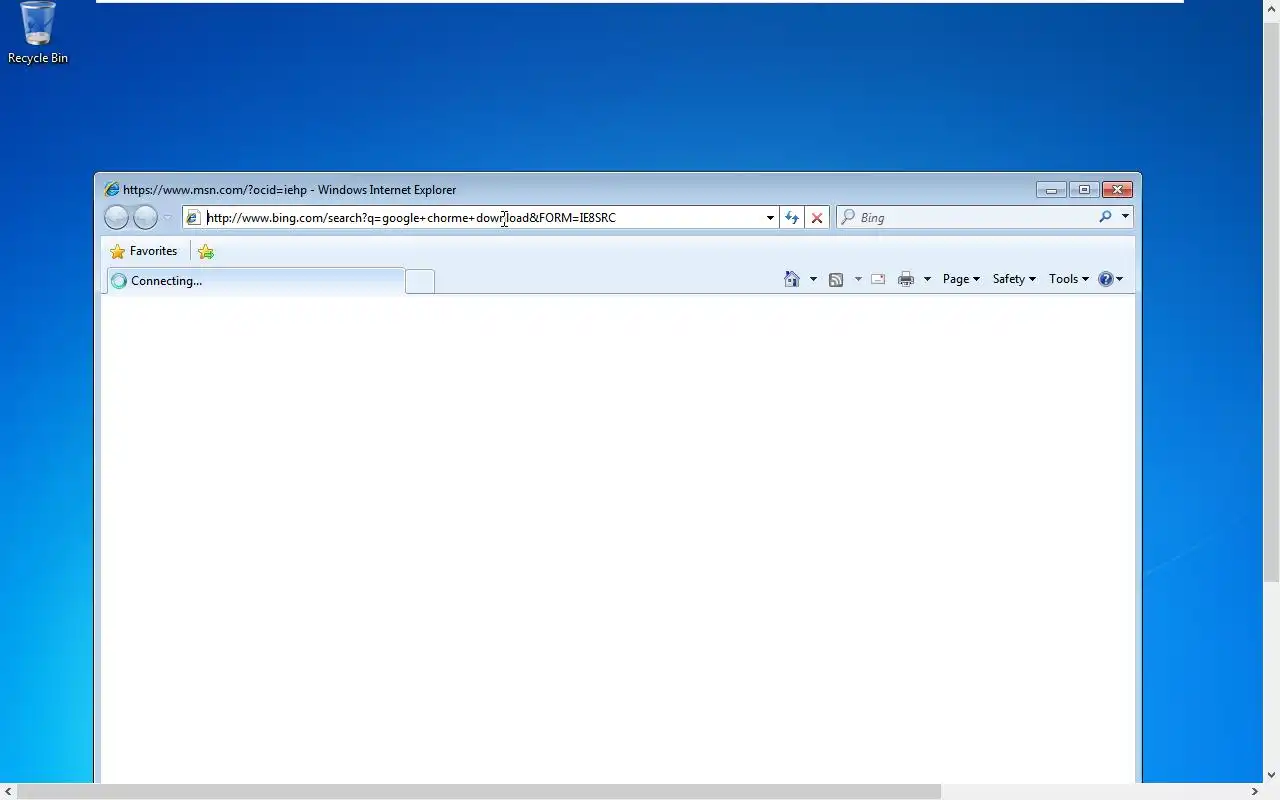Click the Internet Explorer title bar icon
This screenshot has height=800, width=1280.
[111, 189]
